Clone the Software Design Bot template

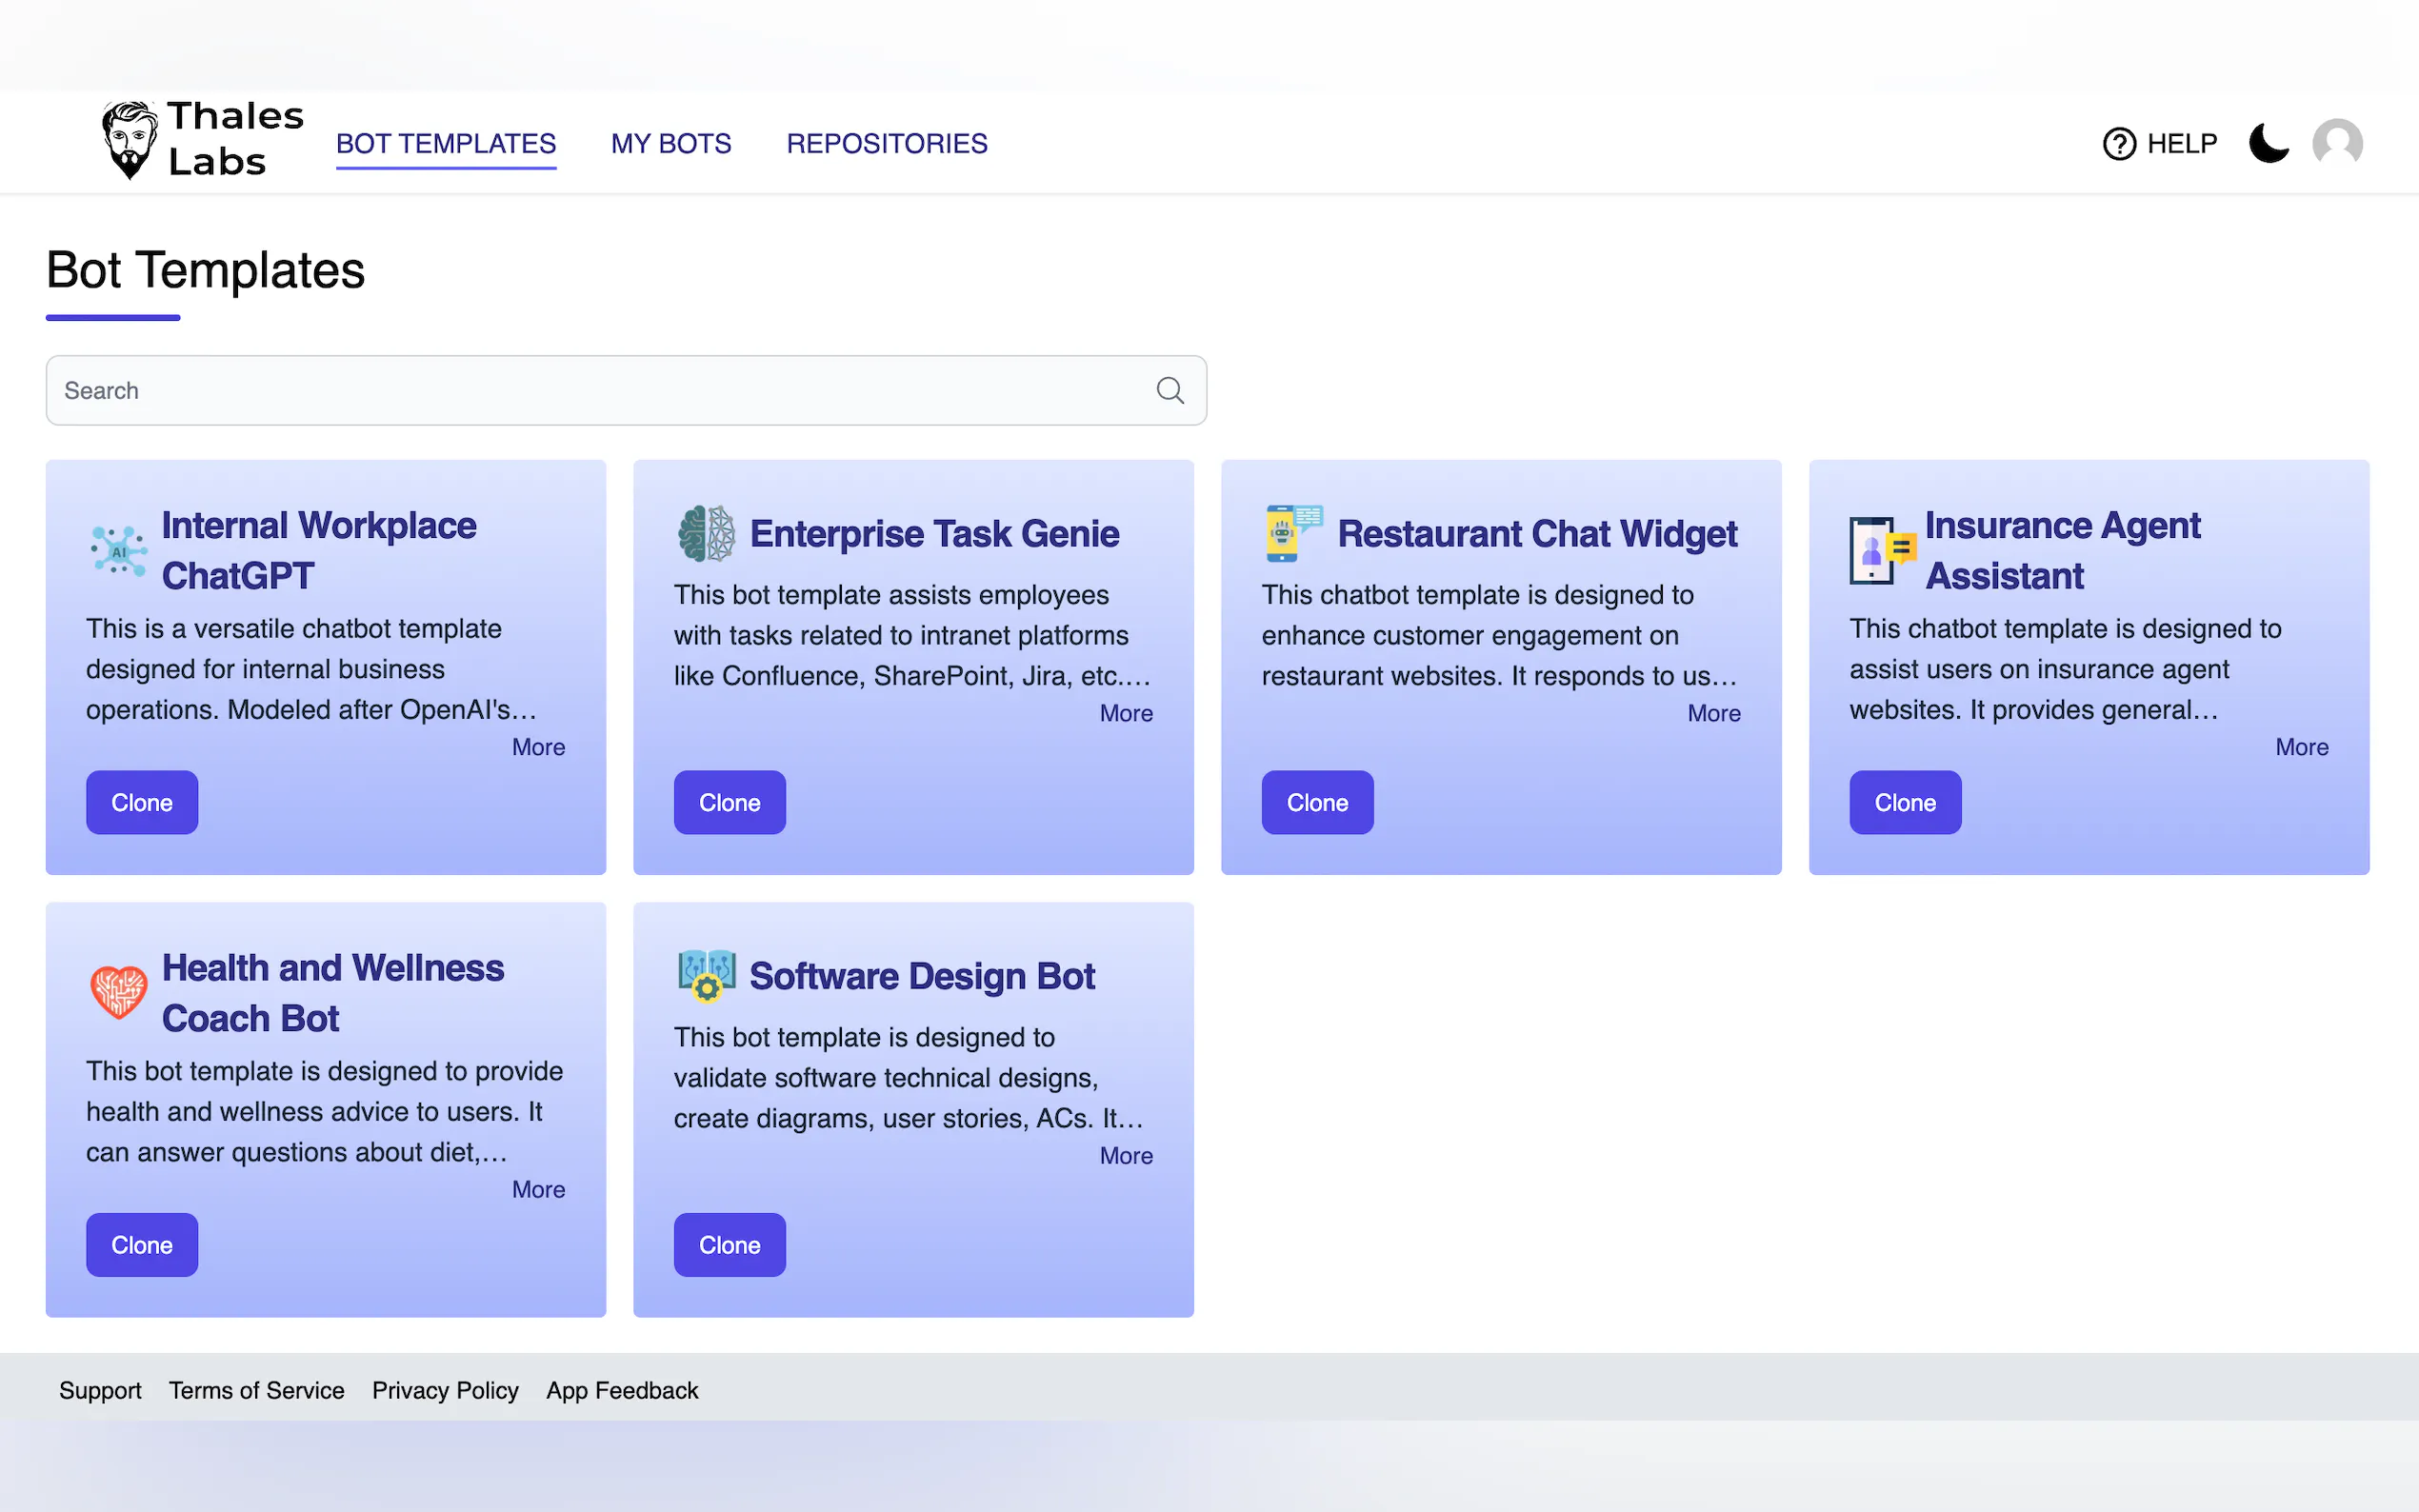pos(729,1244)
